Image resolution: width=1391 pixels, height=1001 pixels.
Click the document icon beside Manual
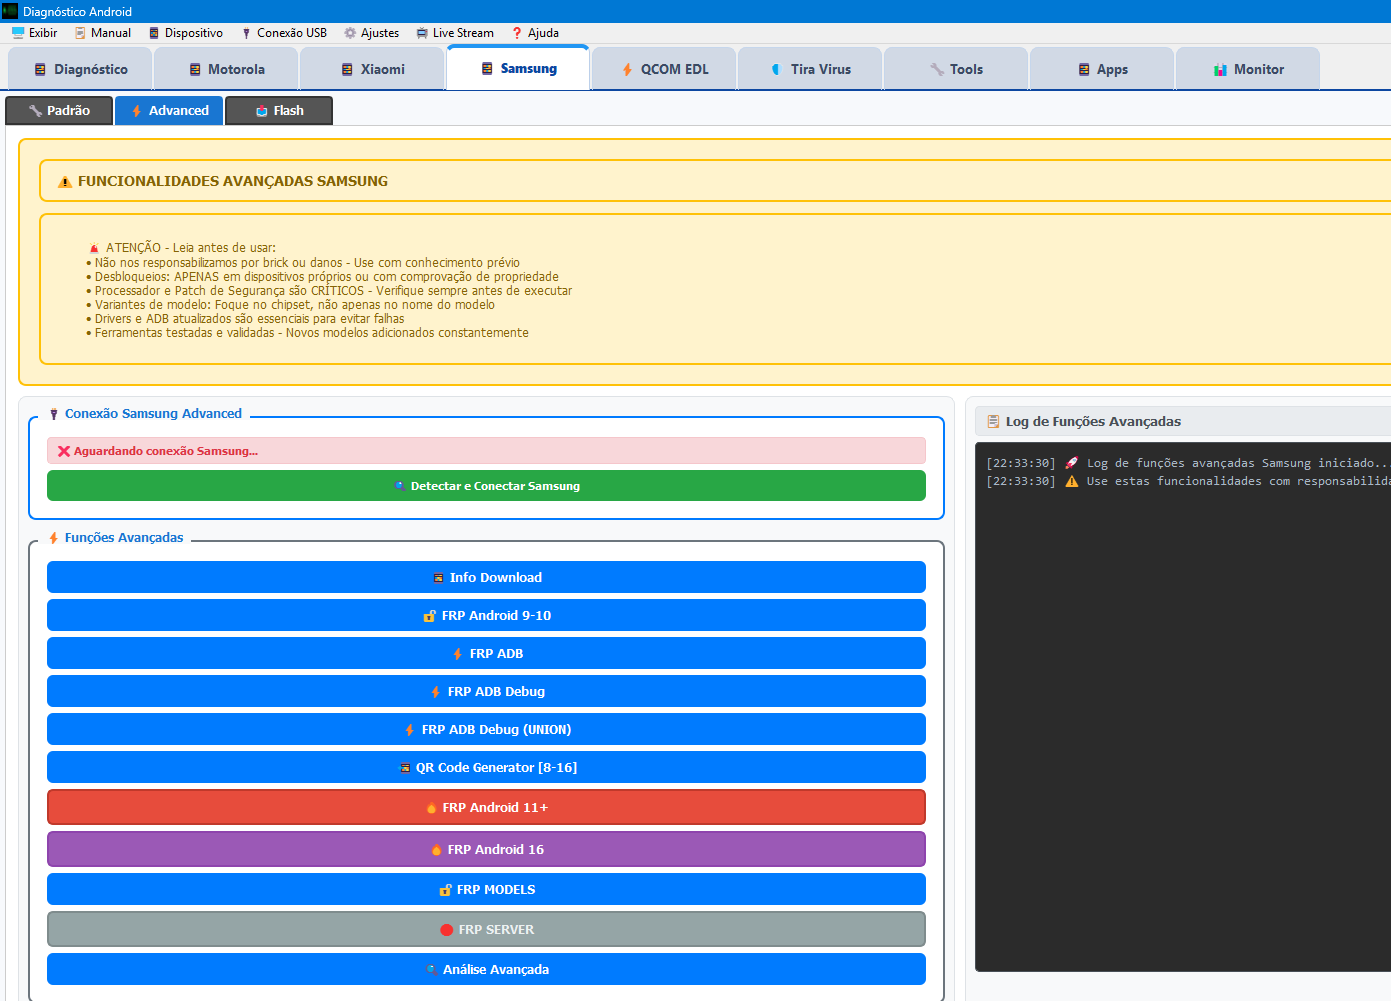click(80, 33)
